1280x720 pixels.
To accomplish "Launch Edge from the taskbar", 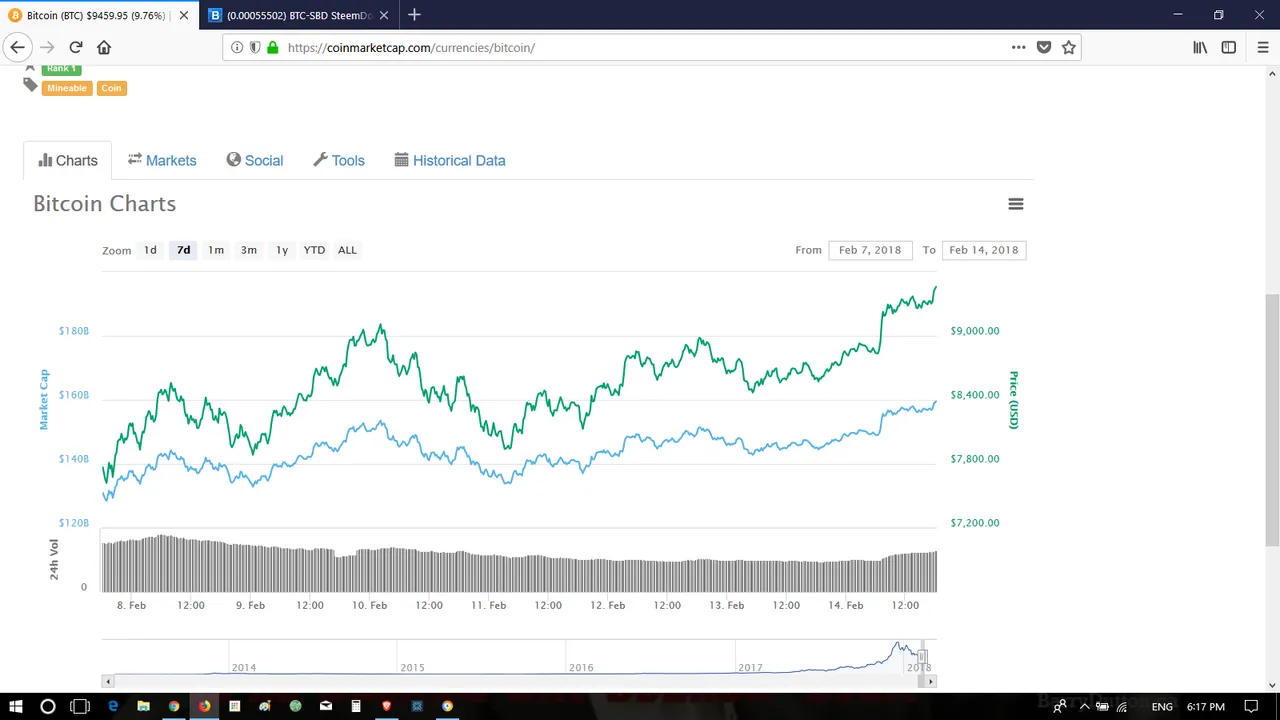I will (113, 706).
